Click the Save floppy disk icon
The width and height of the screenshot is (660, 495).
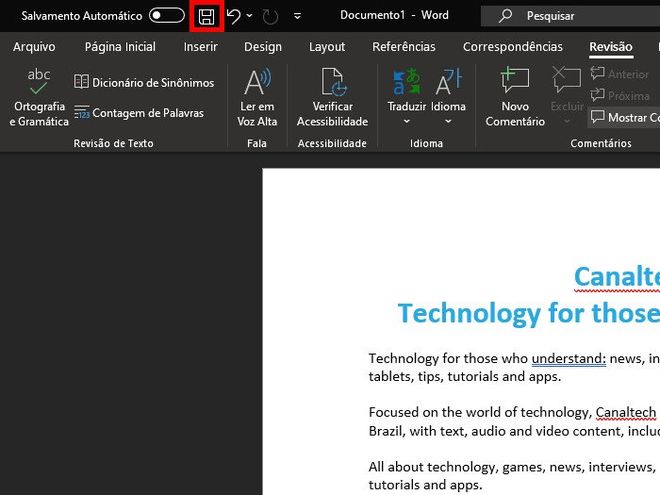[206, 16]
